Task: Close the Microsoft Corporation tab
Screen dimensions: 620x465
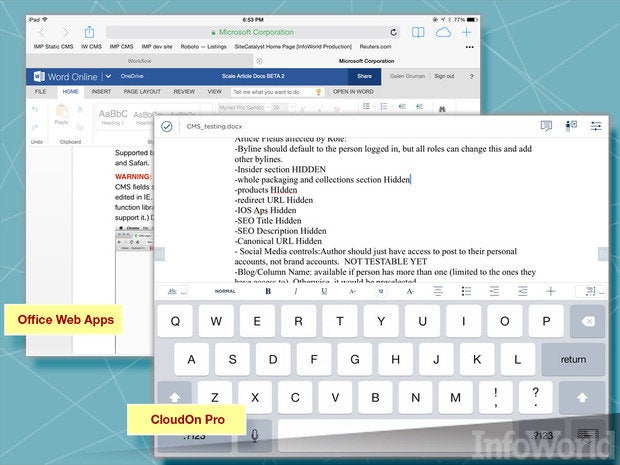Action: click(x=260, y=61)
